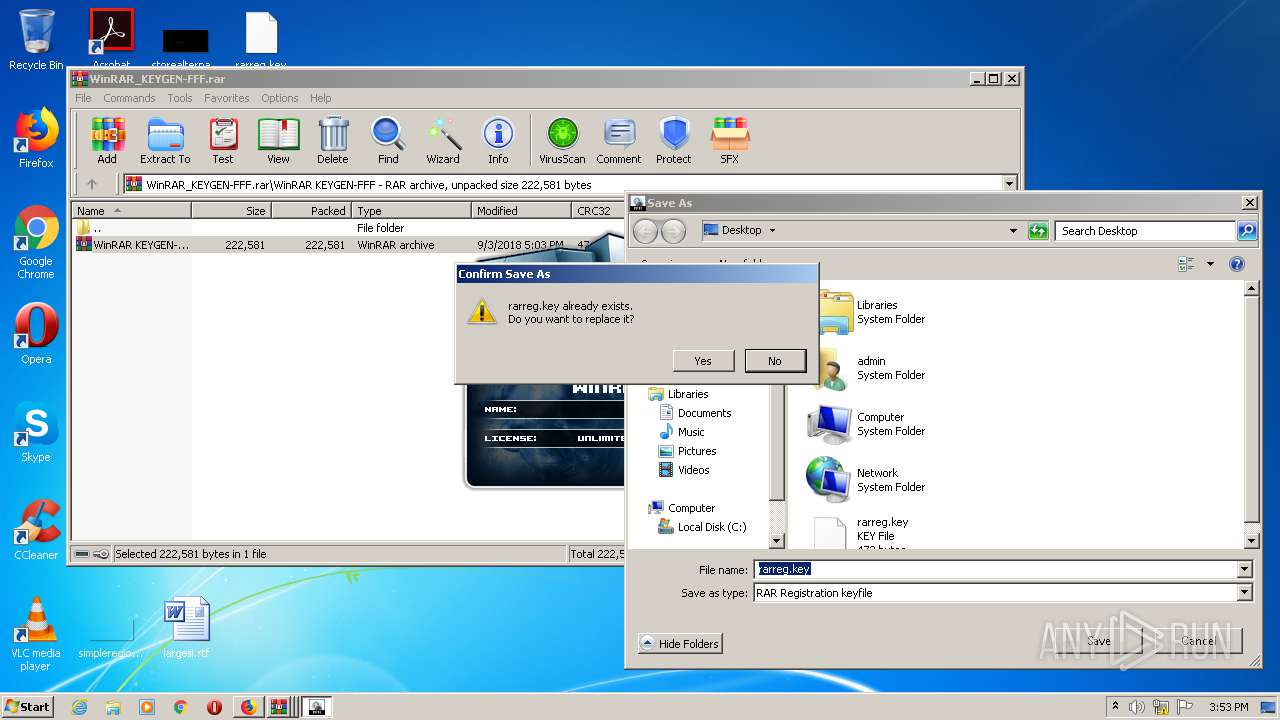This screenshot has height=720, width=1280.
Task: Open the Help menu in WinRAR
Action: point(321,98)
